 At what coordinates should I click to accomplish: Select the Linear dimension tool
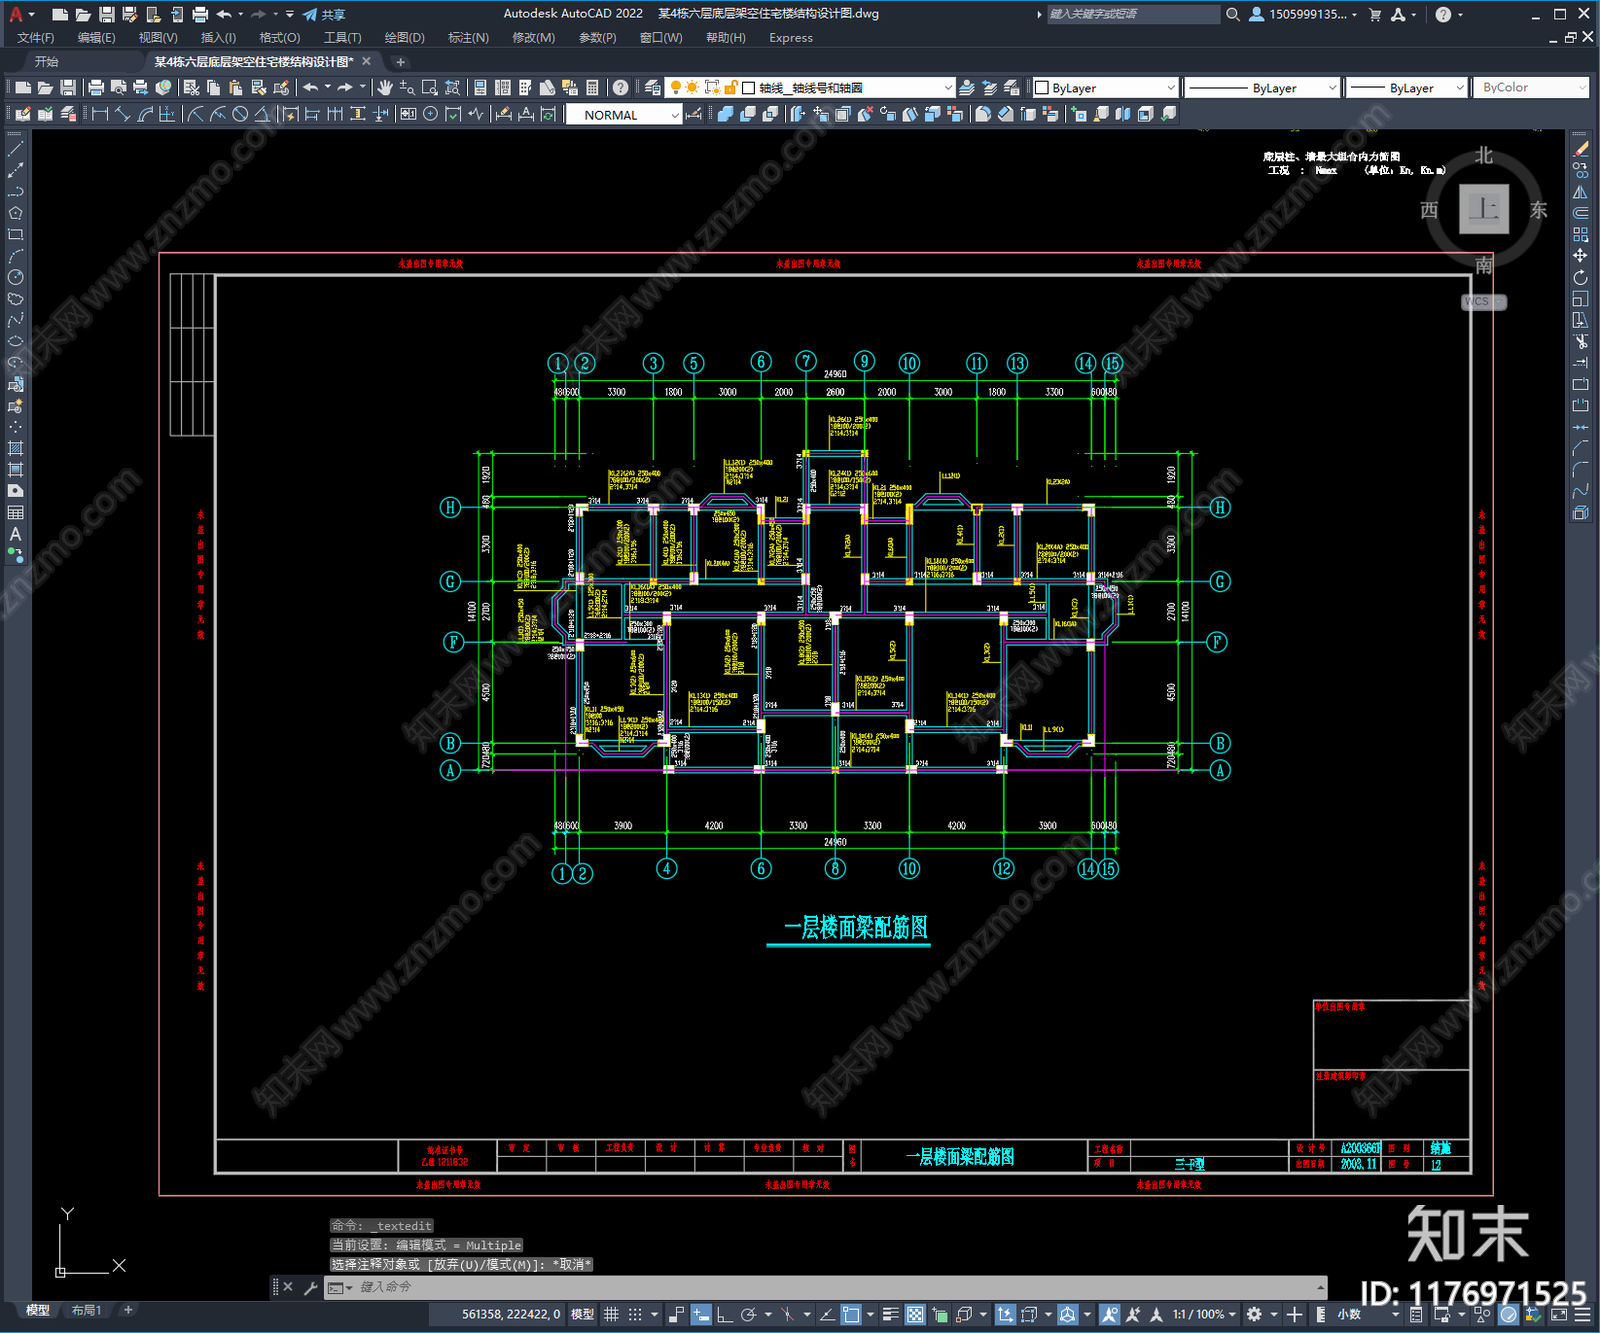[x=100, y=114]
